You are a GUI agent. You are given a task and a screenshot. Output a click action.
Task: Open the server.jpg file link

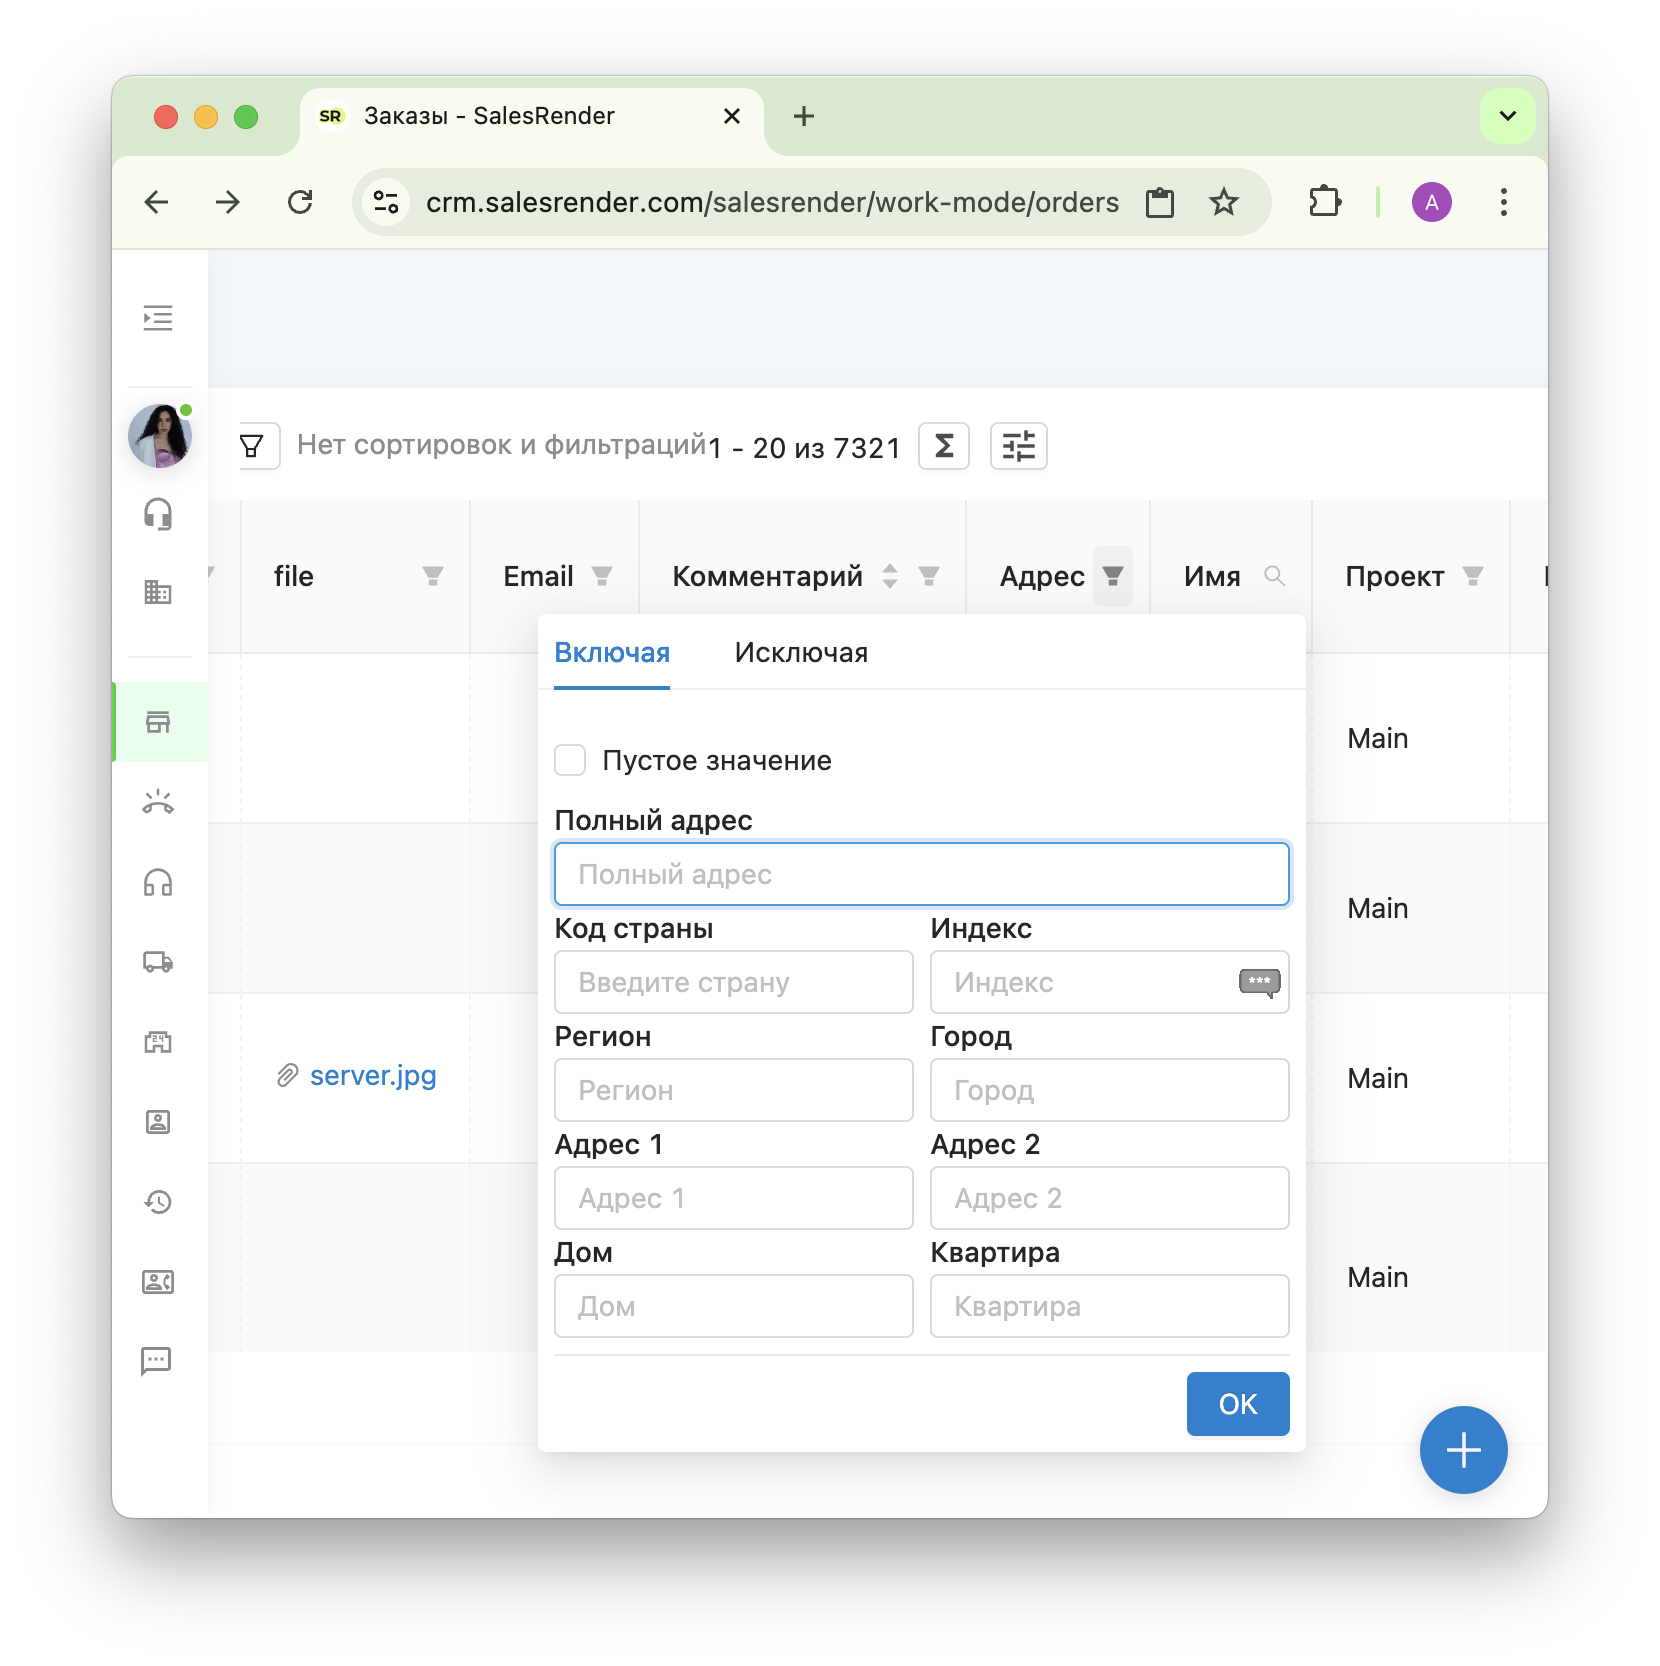pos(373,1076)
